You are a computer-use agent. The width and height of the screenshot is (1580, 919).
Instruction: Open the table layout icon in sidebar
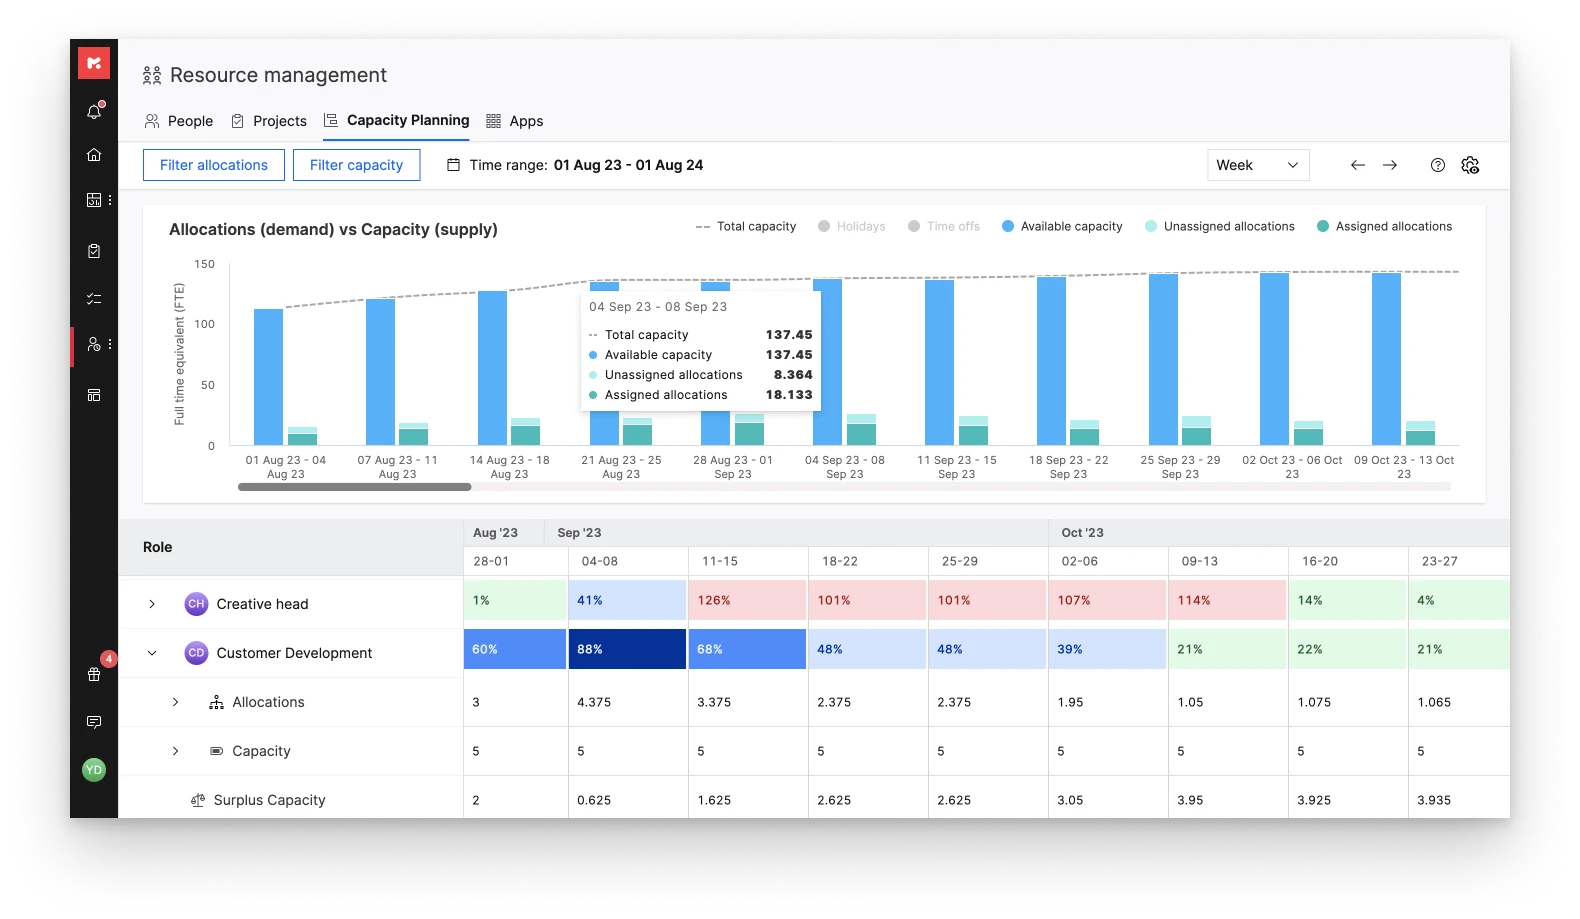(94, 395)
